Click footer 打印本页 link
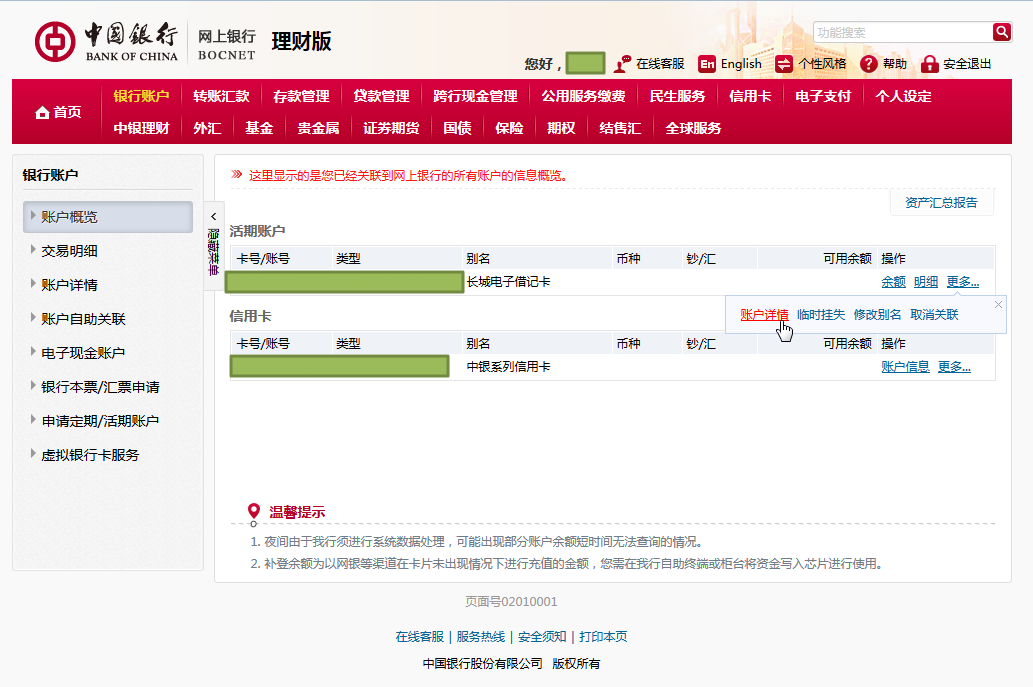The image size is (1033, 687). click(x=603, y=637)
